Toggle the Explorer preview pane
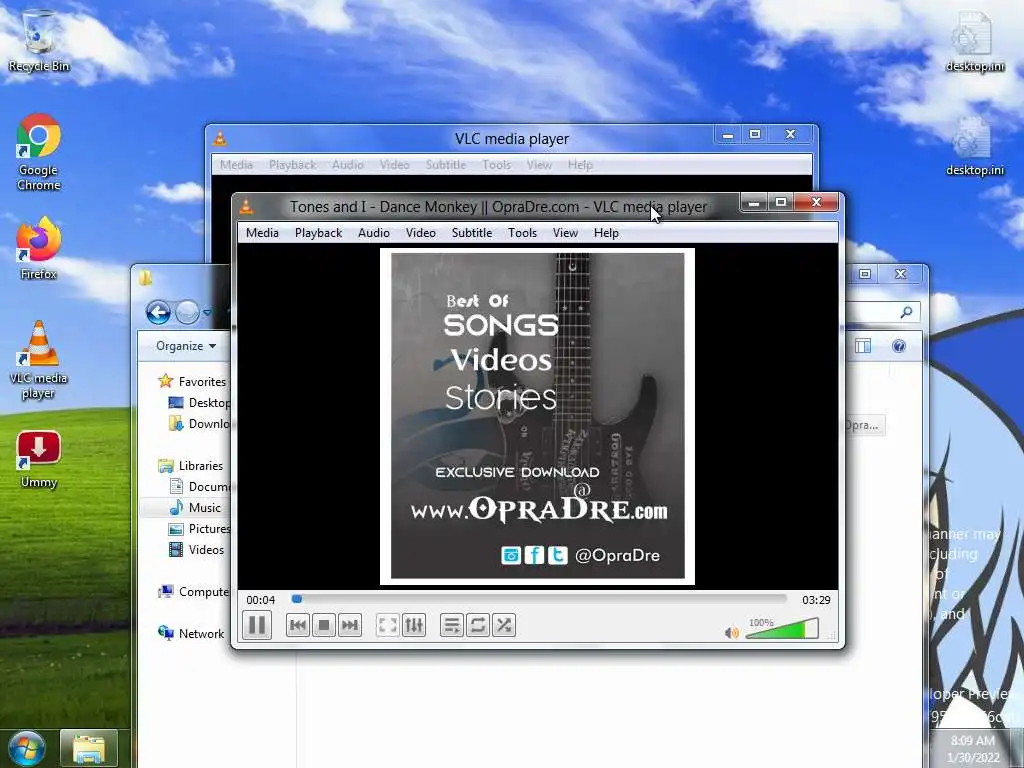Image resolution: width=1024 pixels, height=768 pixels. (863, 345)
